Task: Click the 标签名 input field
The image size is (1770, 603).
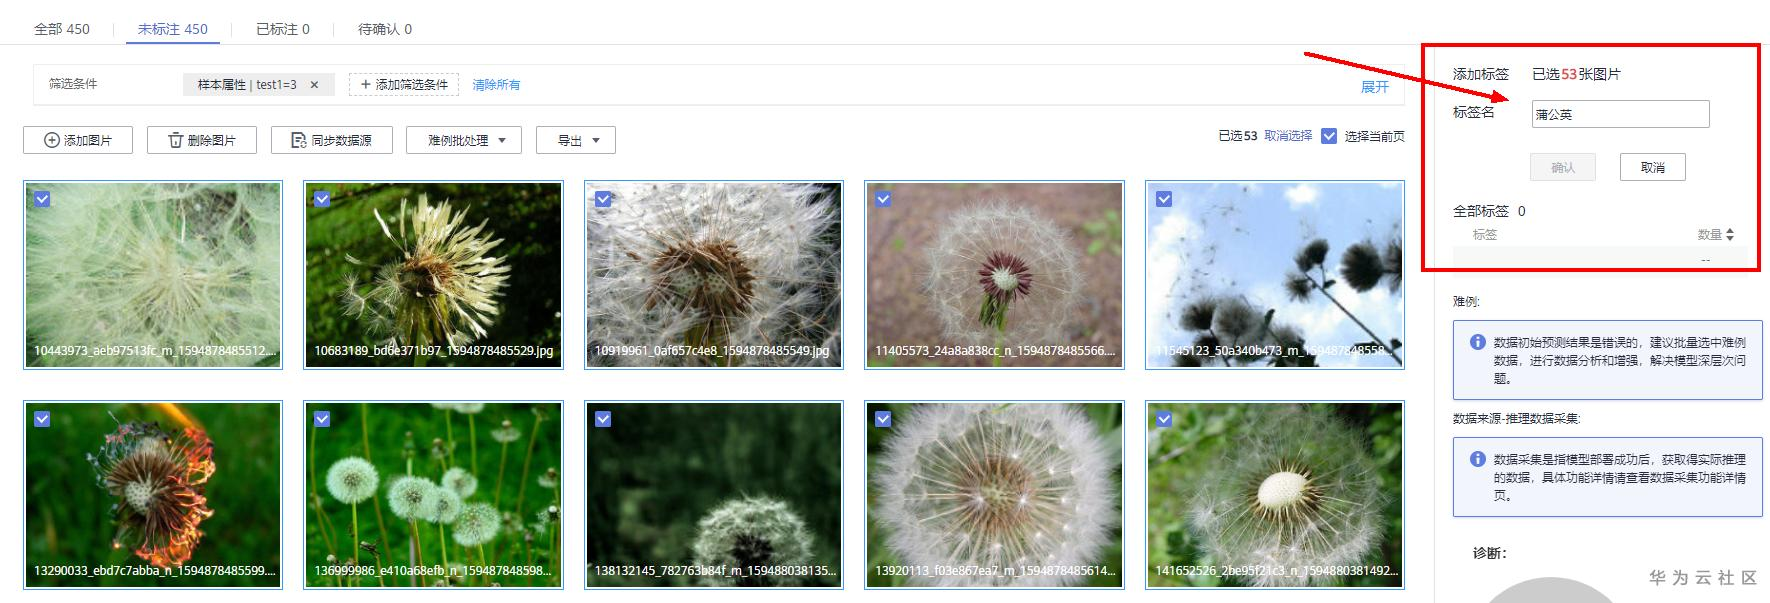Action: [1620, 114]
